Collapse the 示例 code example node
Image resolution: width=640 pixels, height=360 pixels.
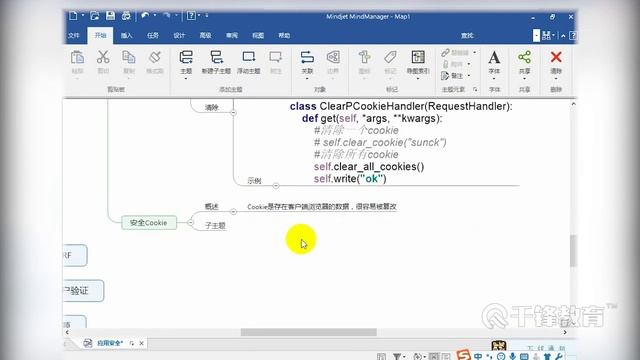276,186
